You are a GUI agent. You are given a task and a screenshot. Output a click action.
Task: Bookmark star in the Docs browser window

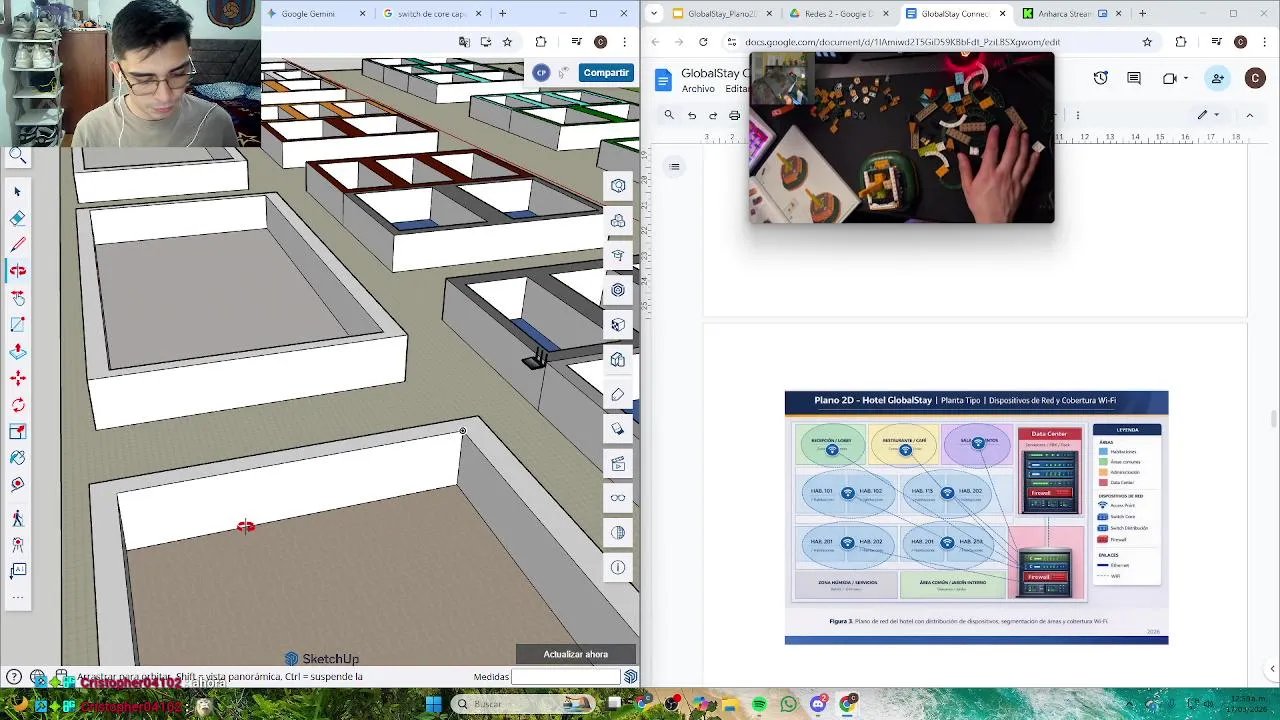tap(1147, 42)
